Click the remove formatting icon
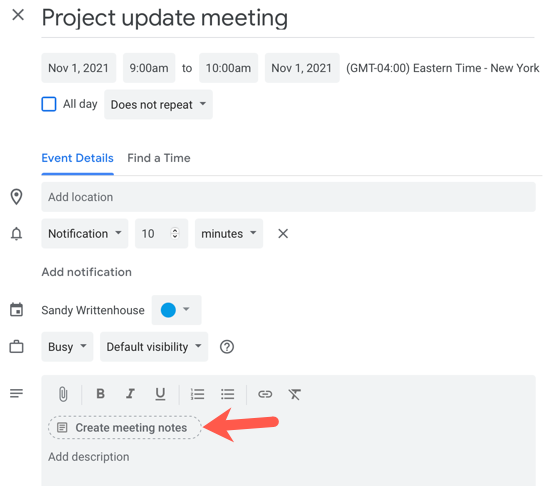Screen dimensions: 546x486 [294, 394]
